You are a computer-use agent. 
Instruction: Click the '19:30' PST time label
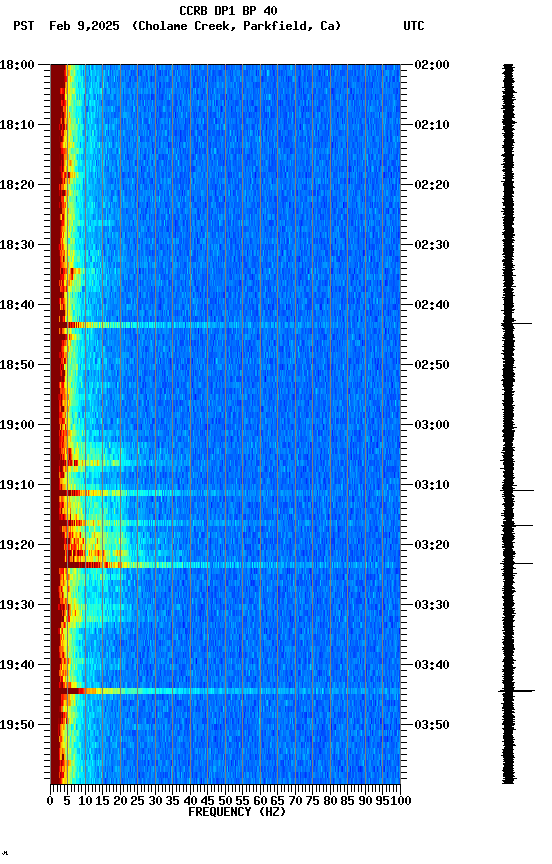tap(17, 606)
